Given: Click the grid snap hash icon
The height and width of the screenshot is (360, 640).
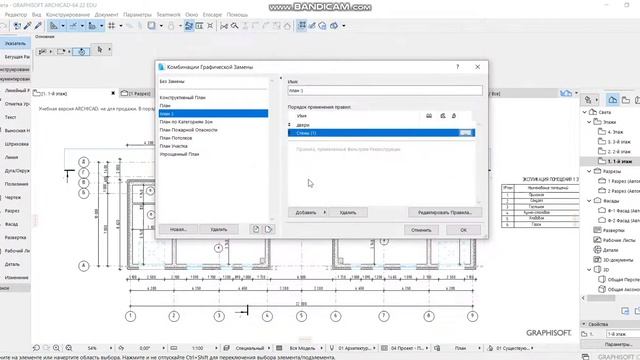Looking at the screenshot, I should click(111, 26).
